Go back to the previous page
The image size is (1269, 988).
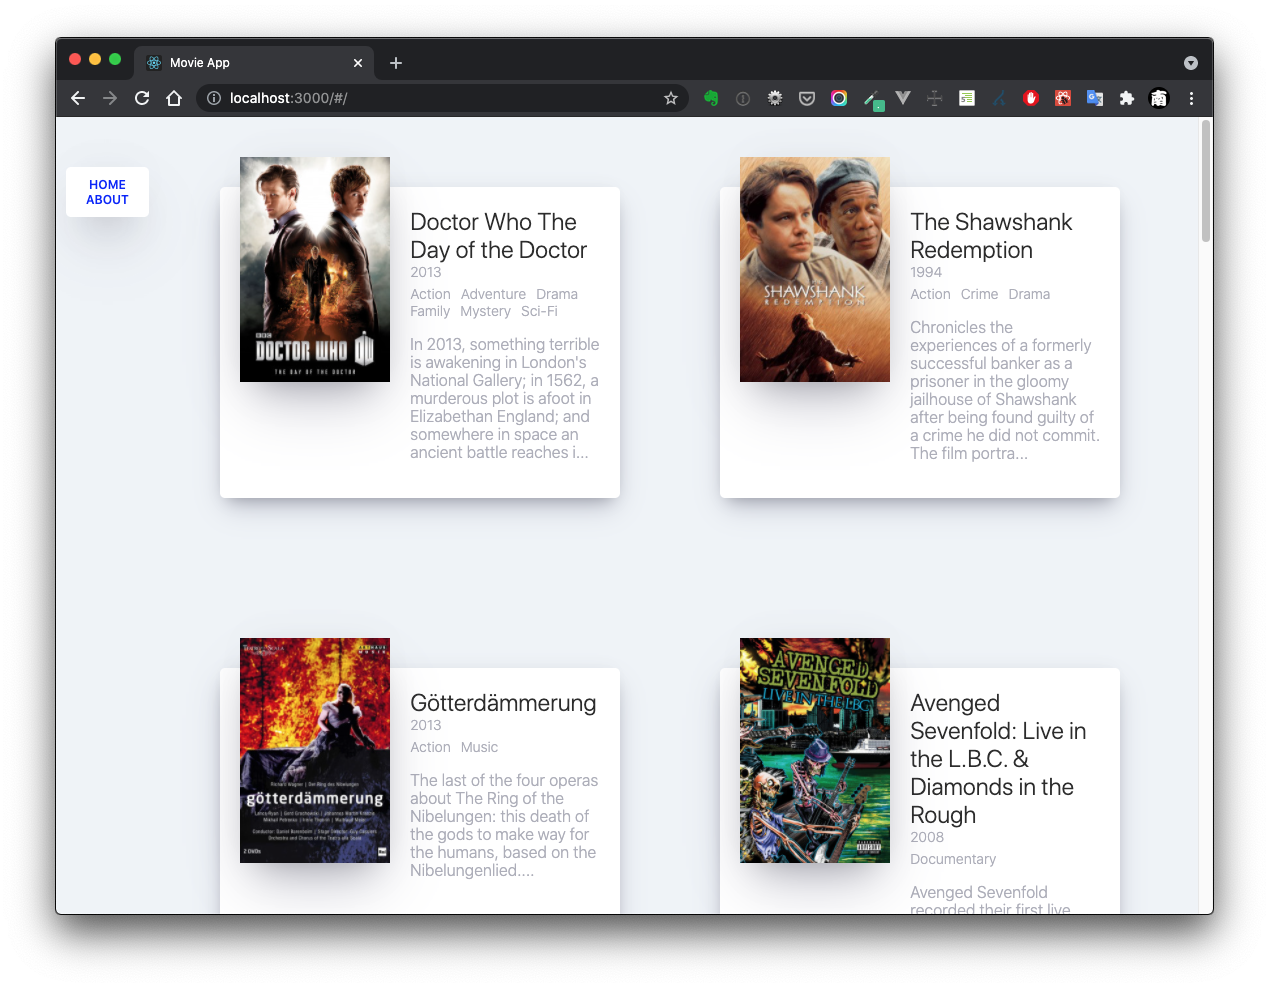click(78, 98)
